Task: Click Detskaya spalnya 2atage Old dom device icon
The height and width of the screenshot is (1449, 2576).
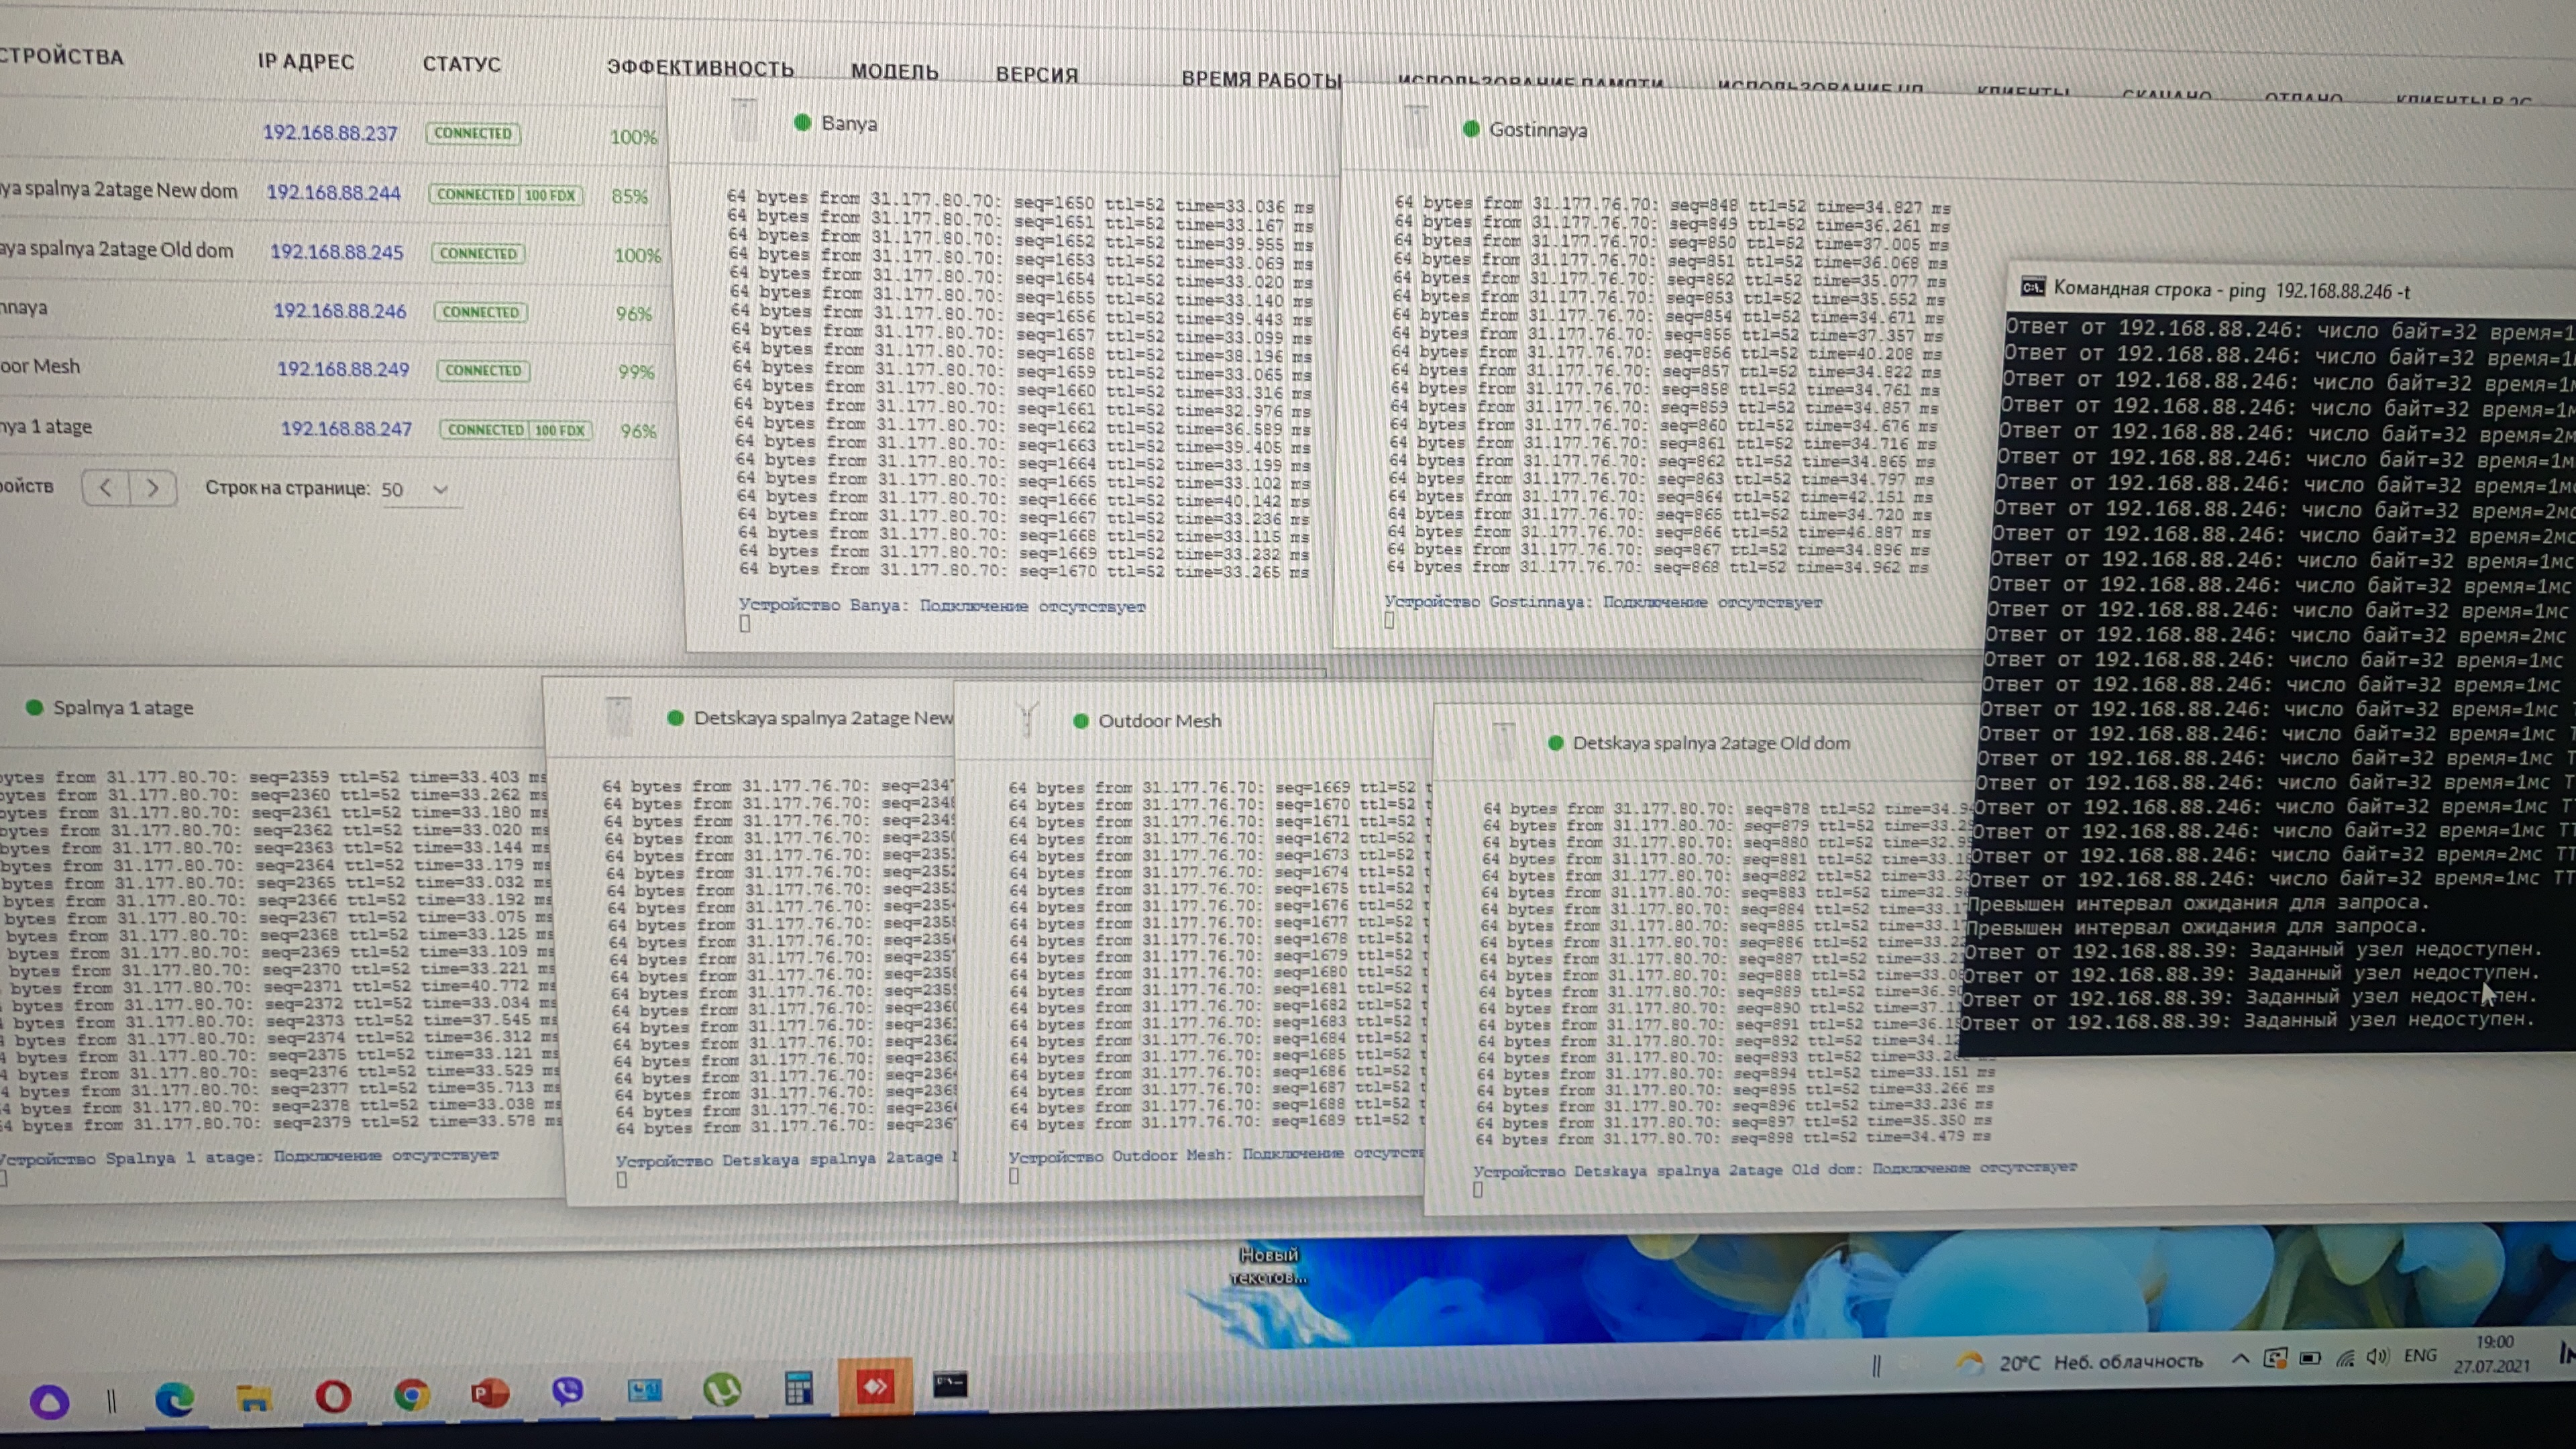Action: coord(1502,741)
